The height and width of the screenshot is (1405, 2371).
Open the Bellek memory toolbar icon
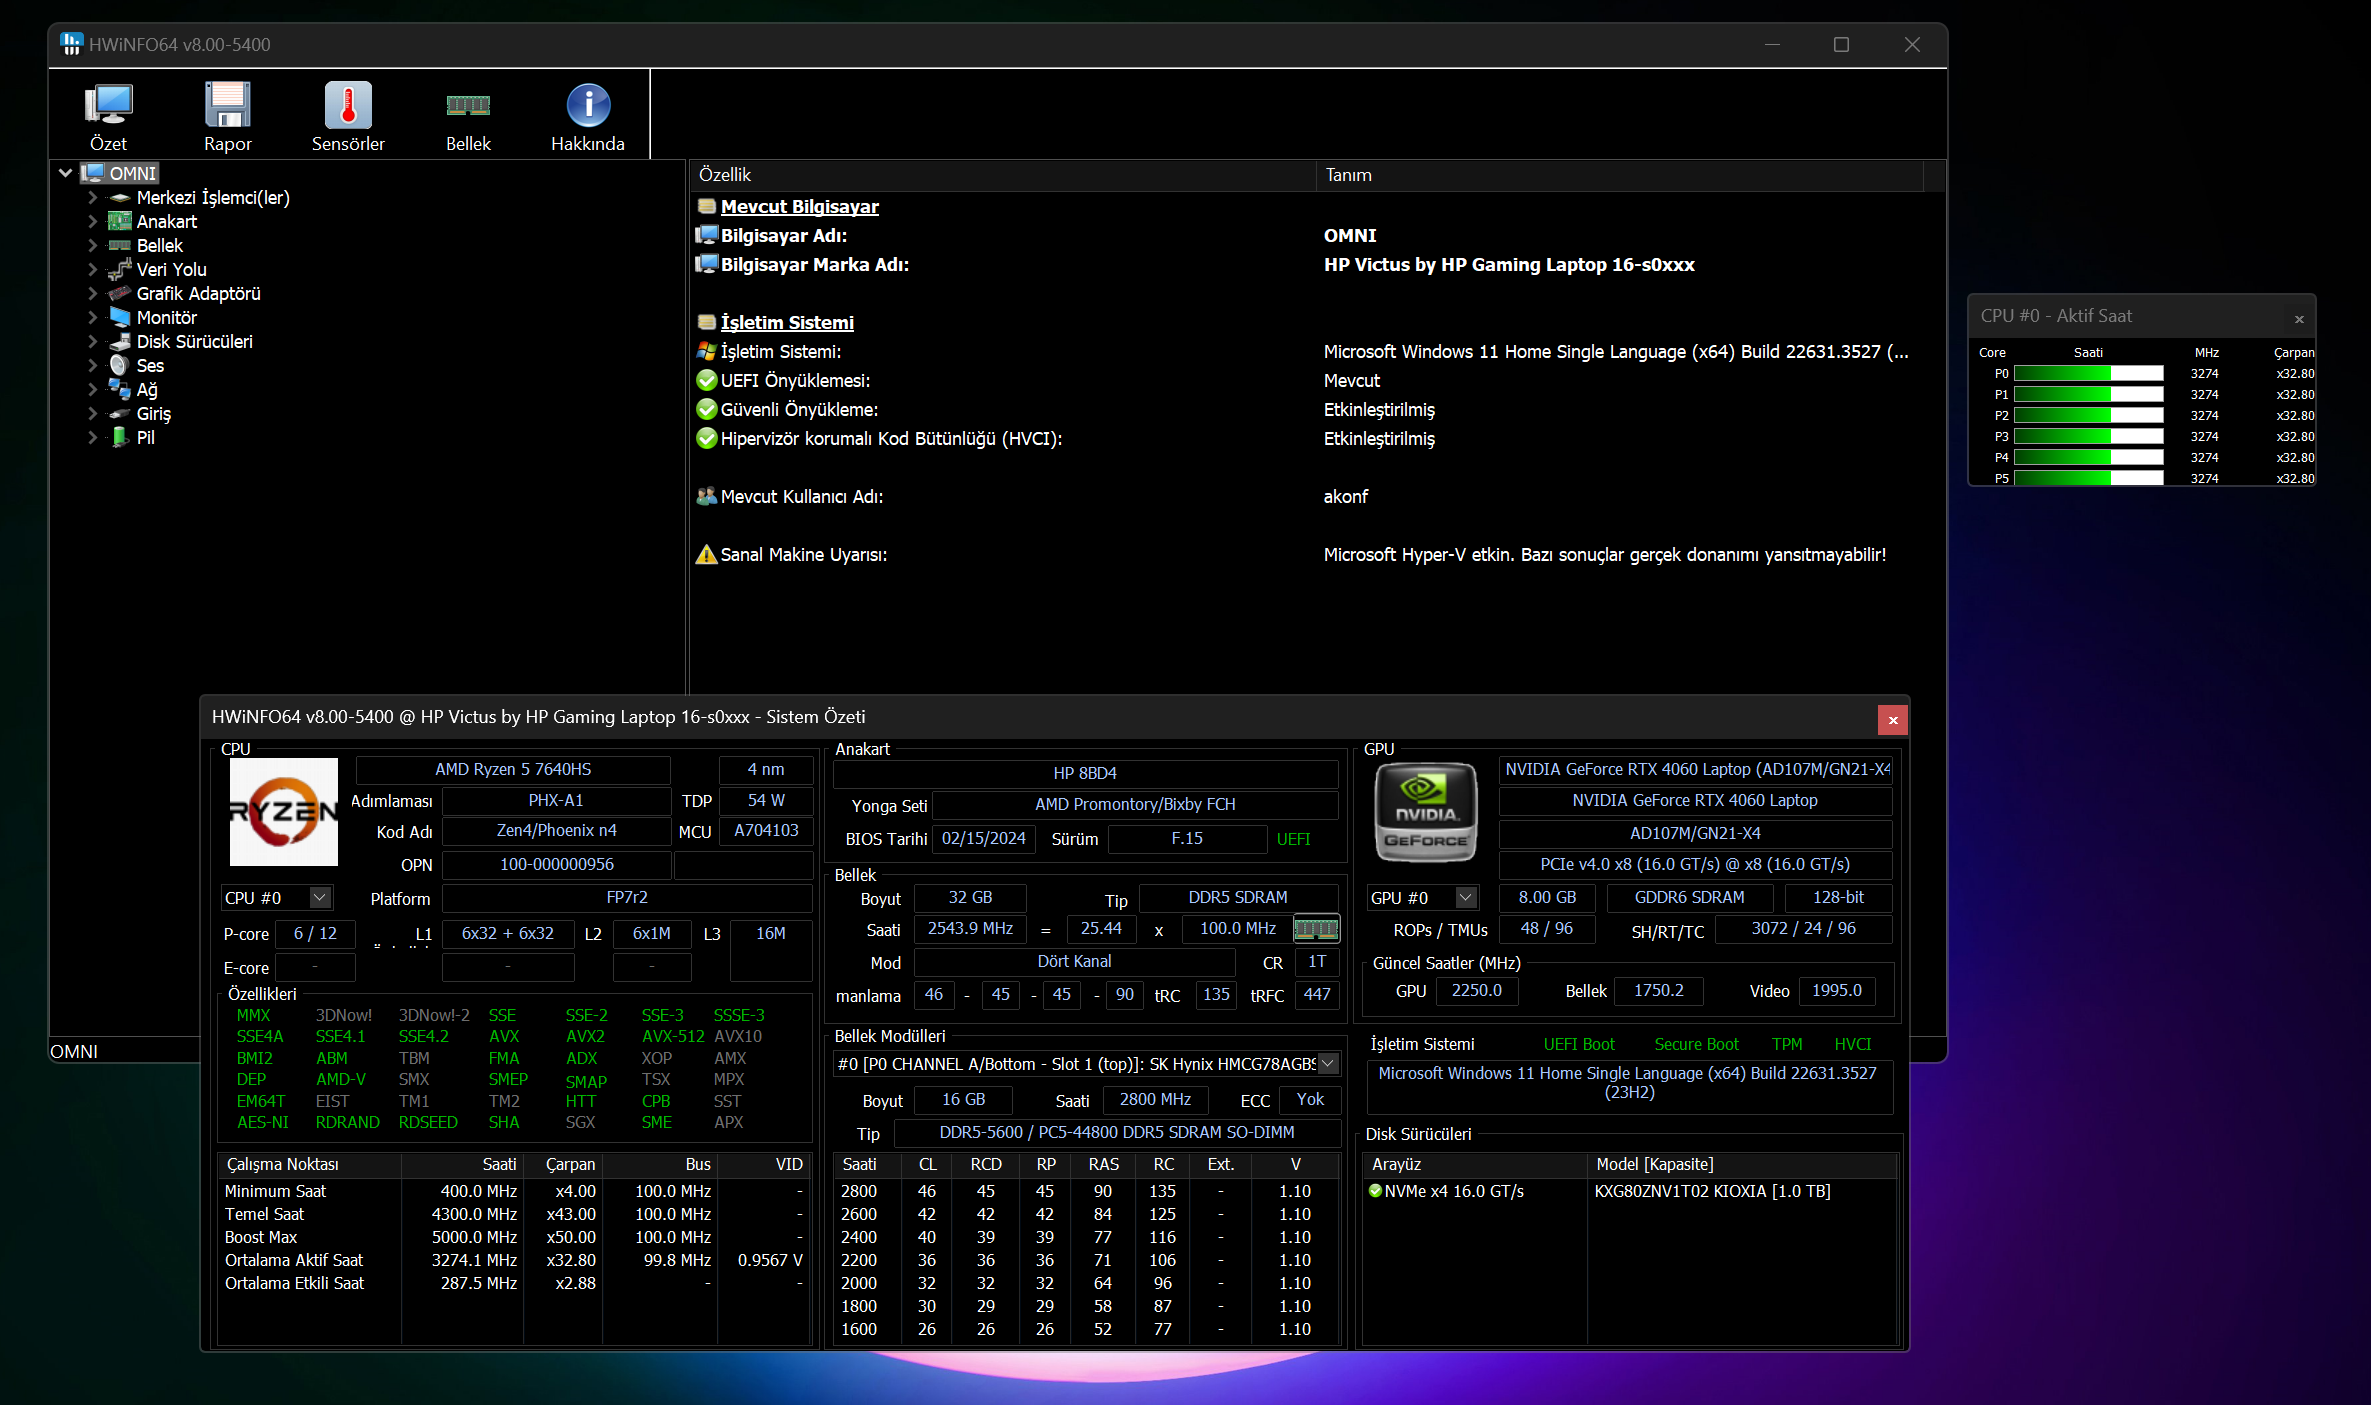coord(468,105)
